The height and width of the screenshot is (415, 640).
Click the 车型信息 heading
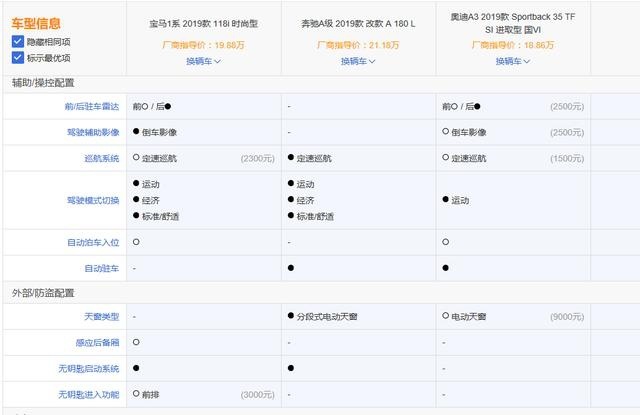(36, 23)
